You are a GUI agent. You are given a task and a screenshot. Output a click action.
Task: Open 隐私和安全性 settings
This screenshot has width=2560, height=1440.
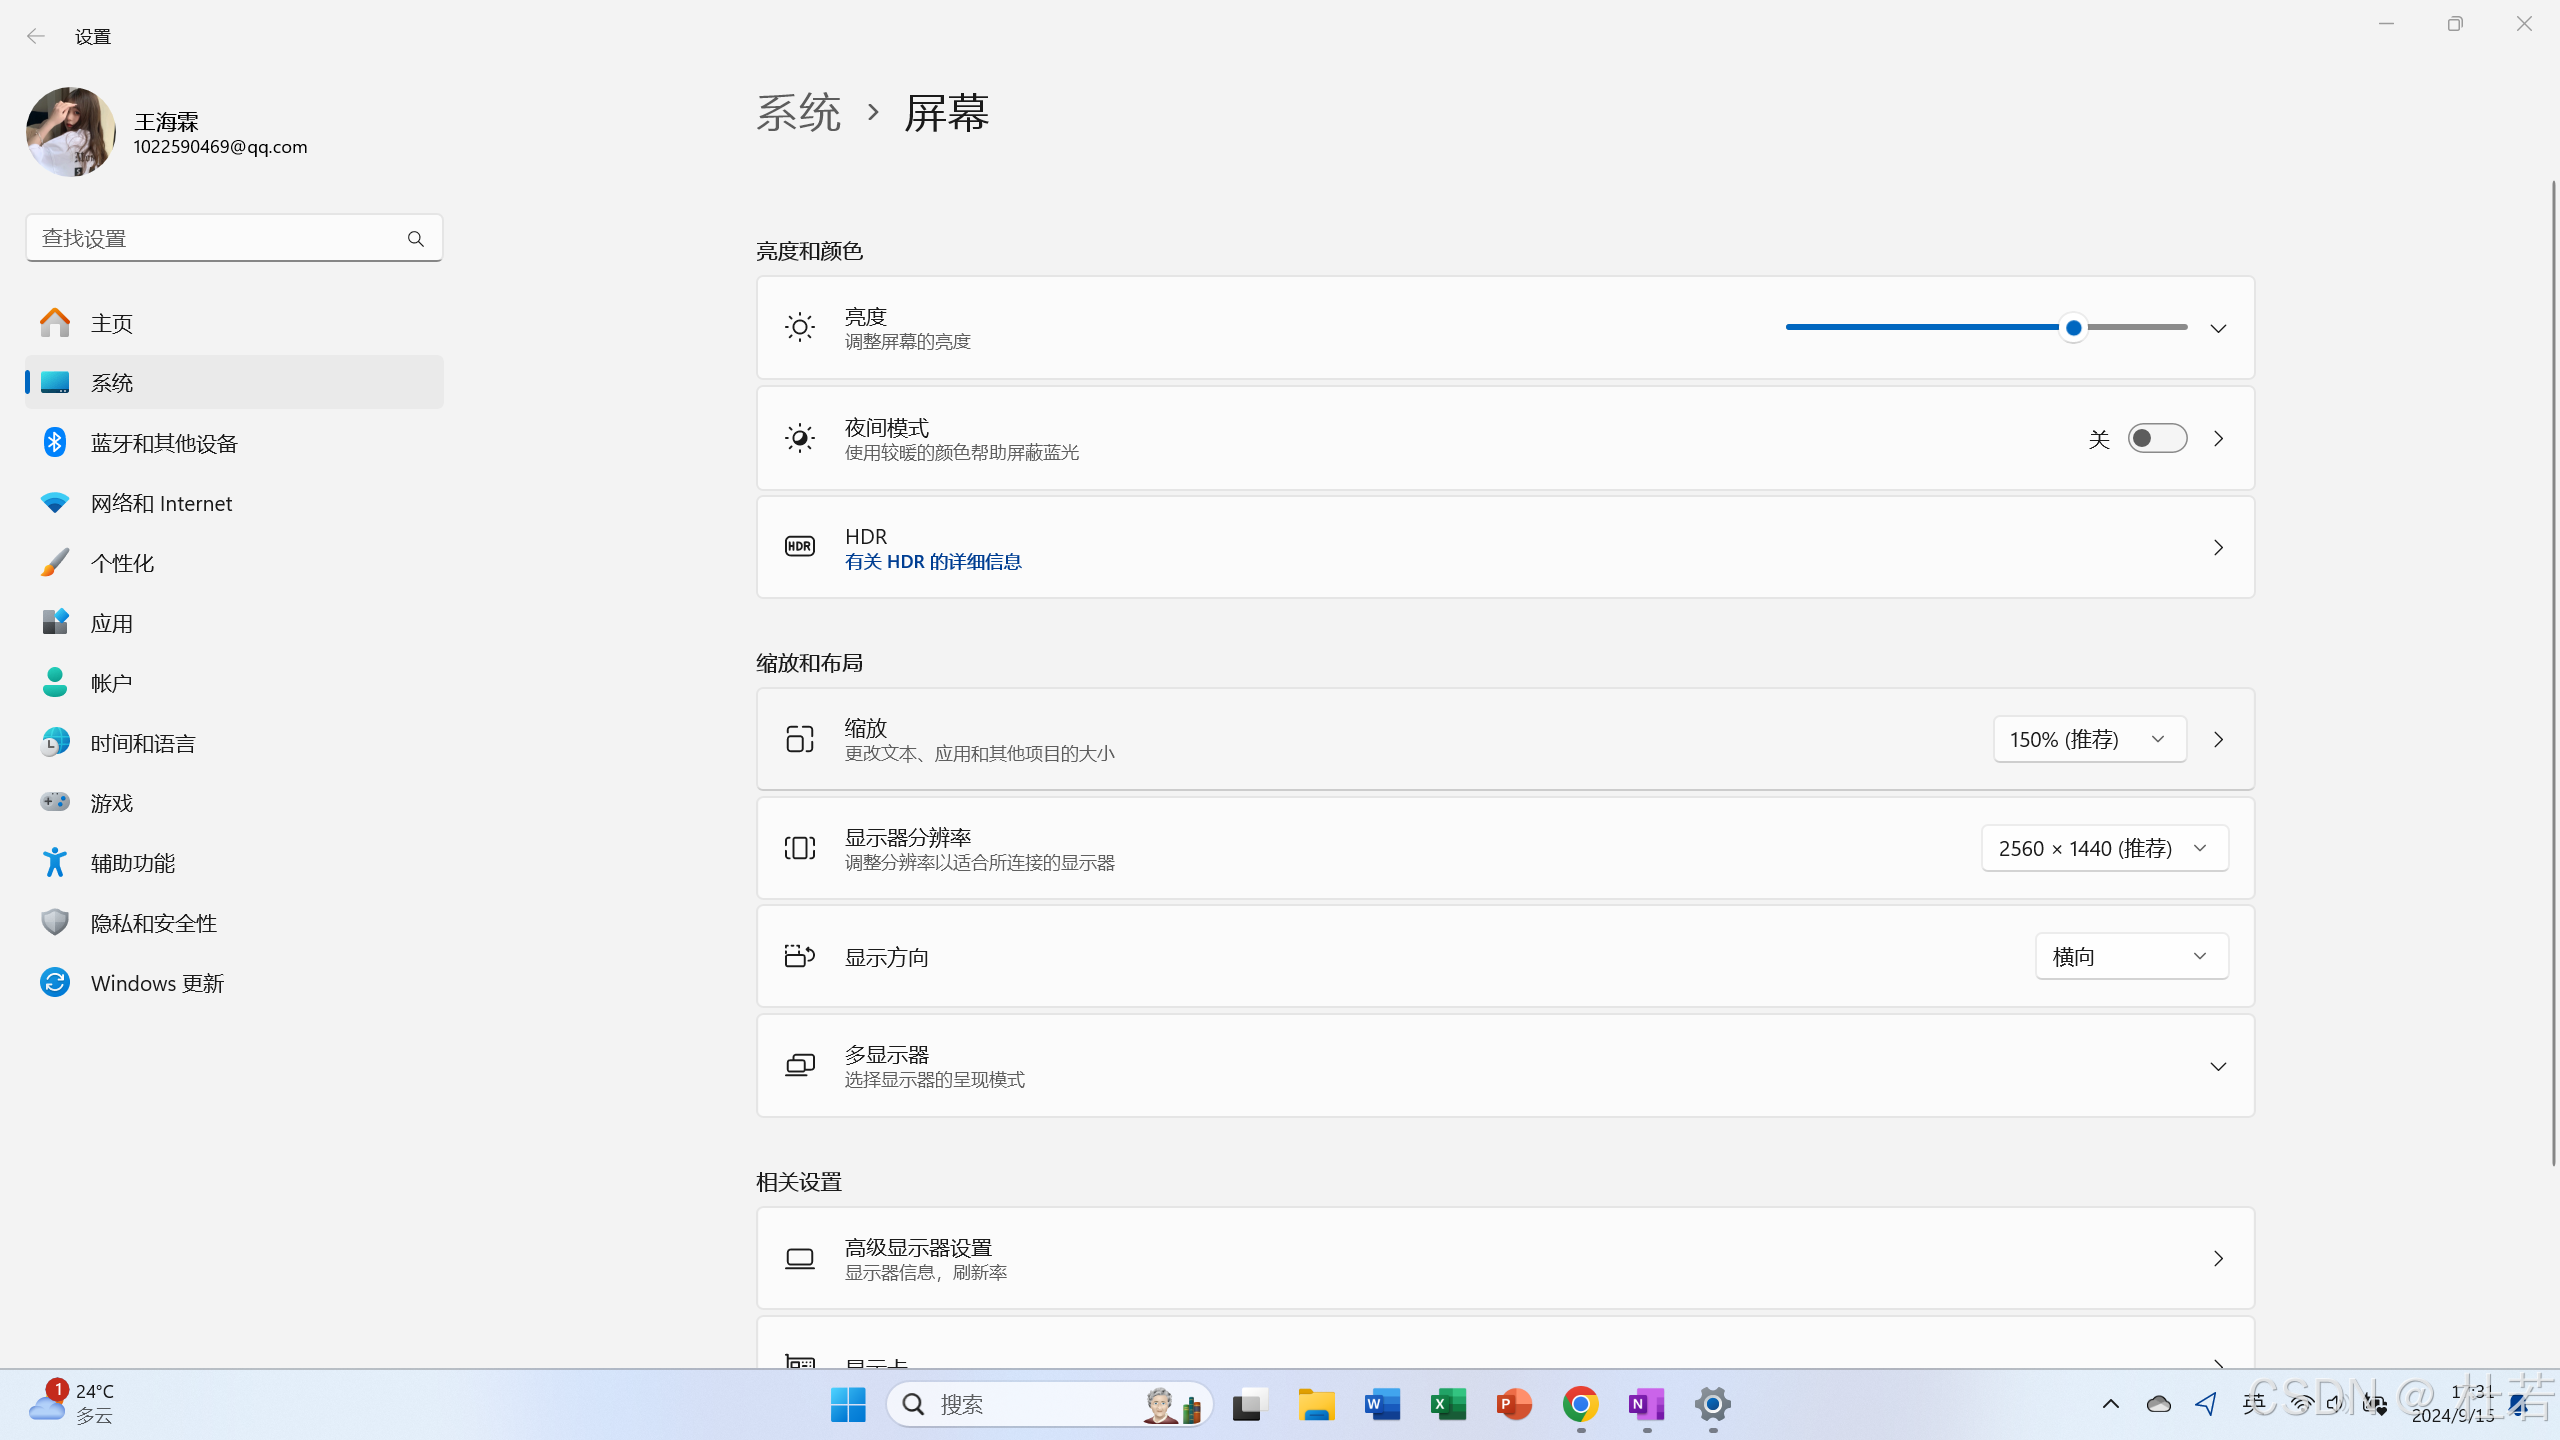153,923
